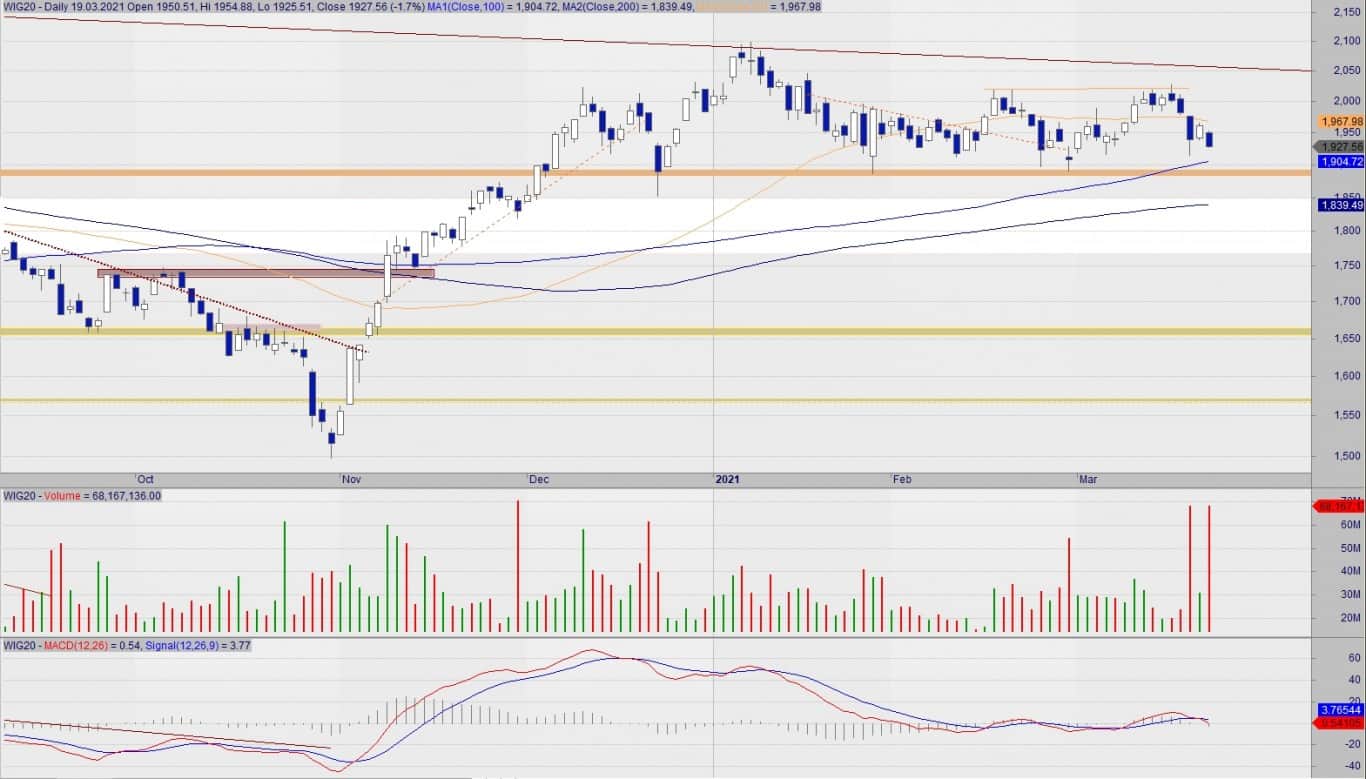Click the blue 3.76544 Signal value tag

[1340, 709]
